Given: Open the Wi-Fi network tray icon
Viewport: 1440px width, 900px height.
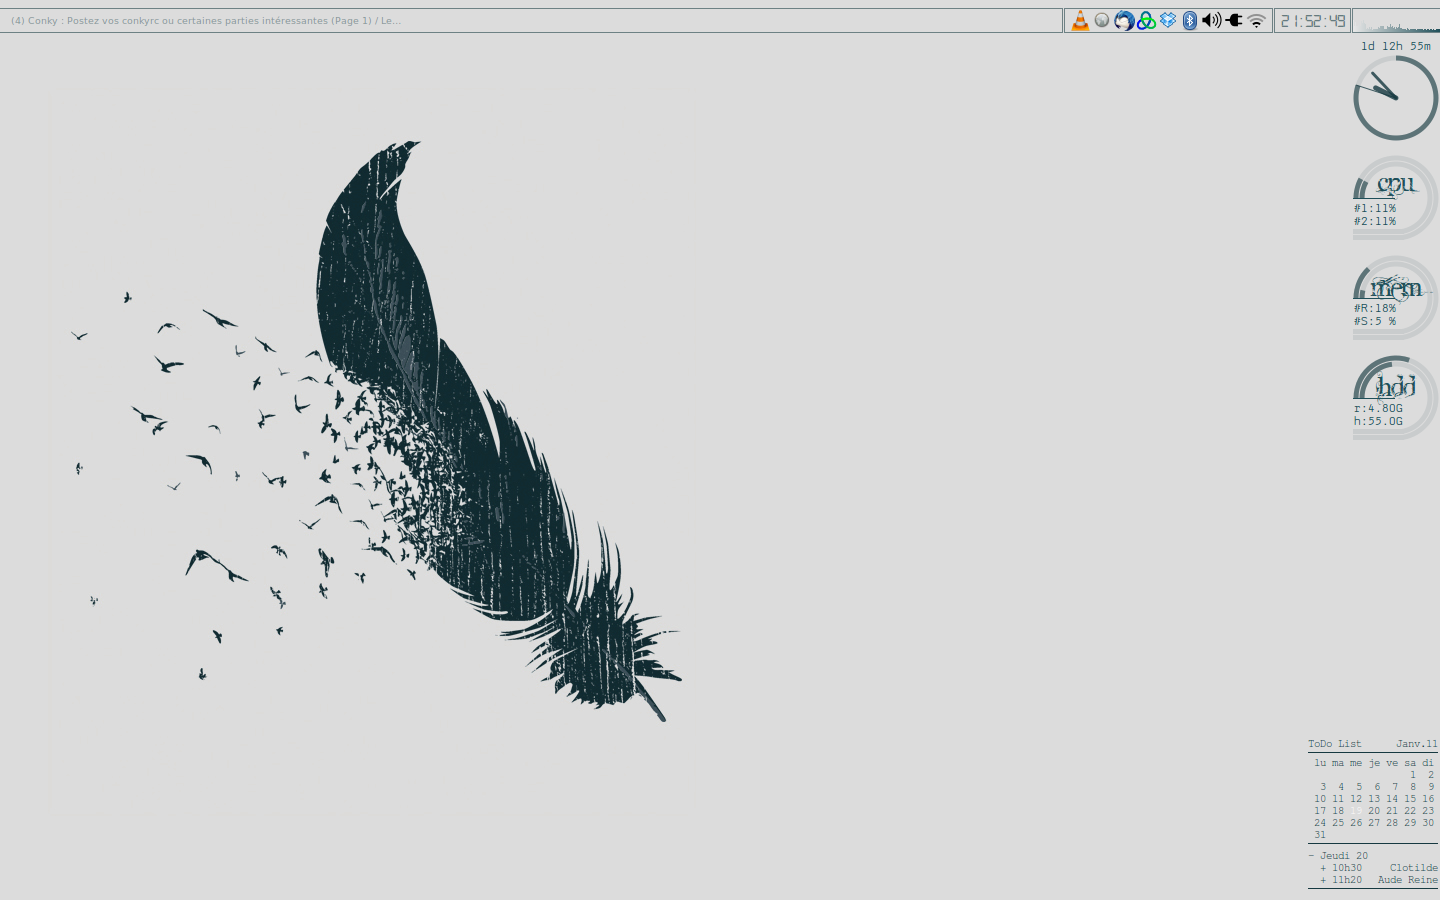Looking at the screenshot, I should click(x=1257, y=20).
